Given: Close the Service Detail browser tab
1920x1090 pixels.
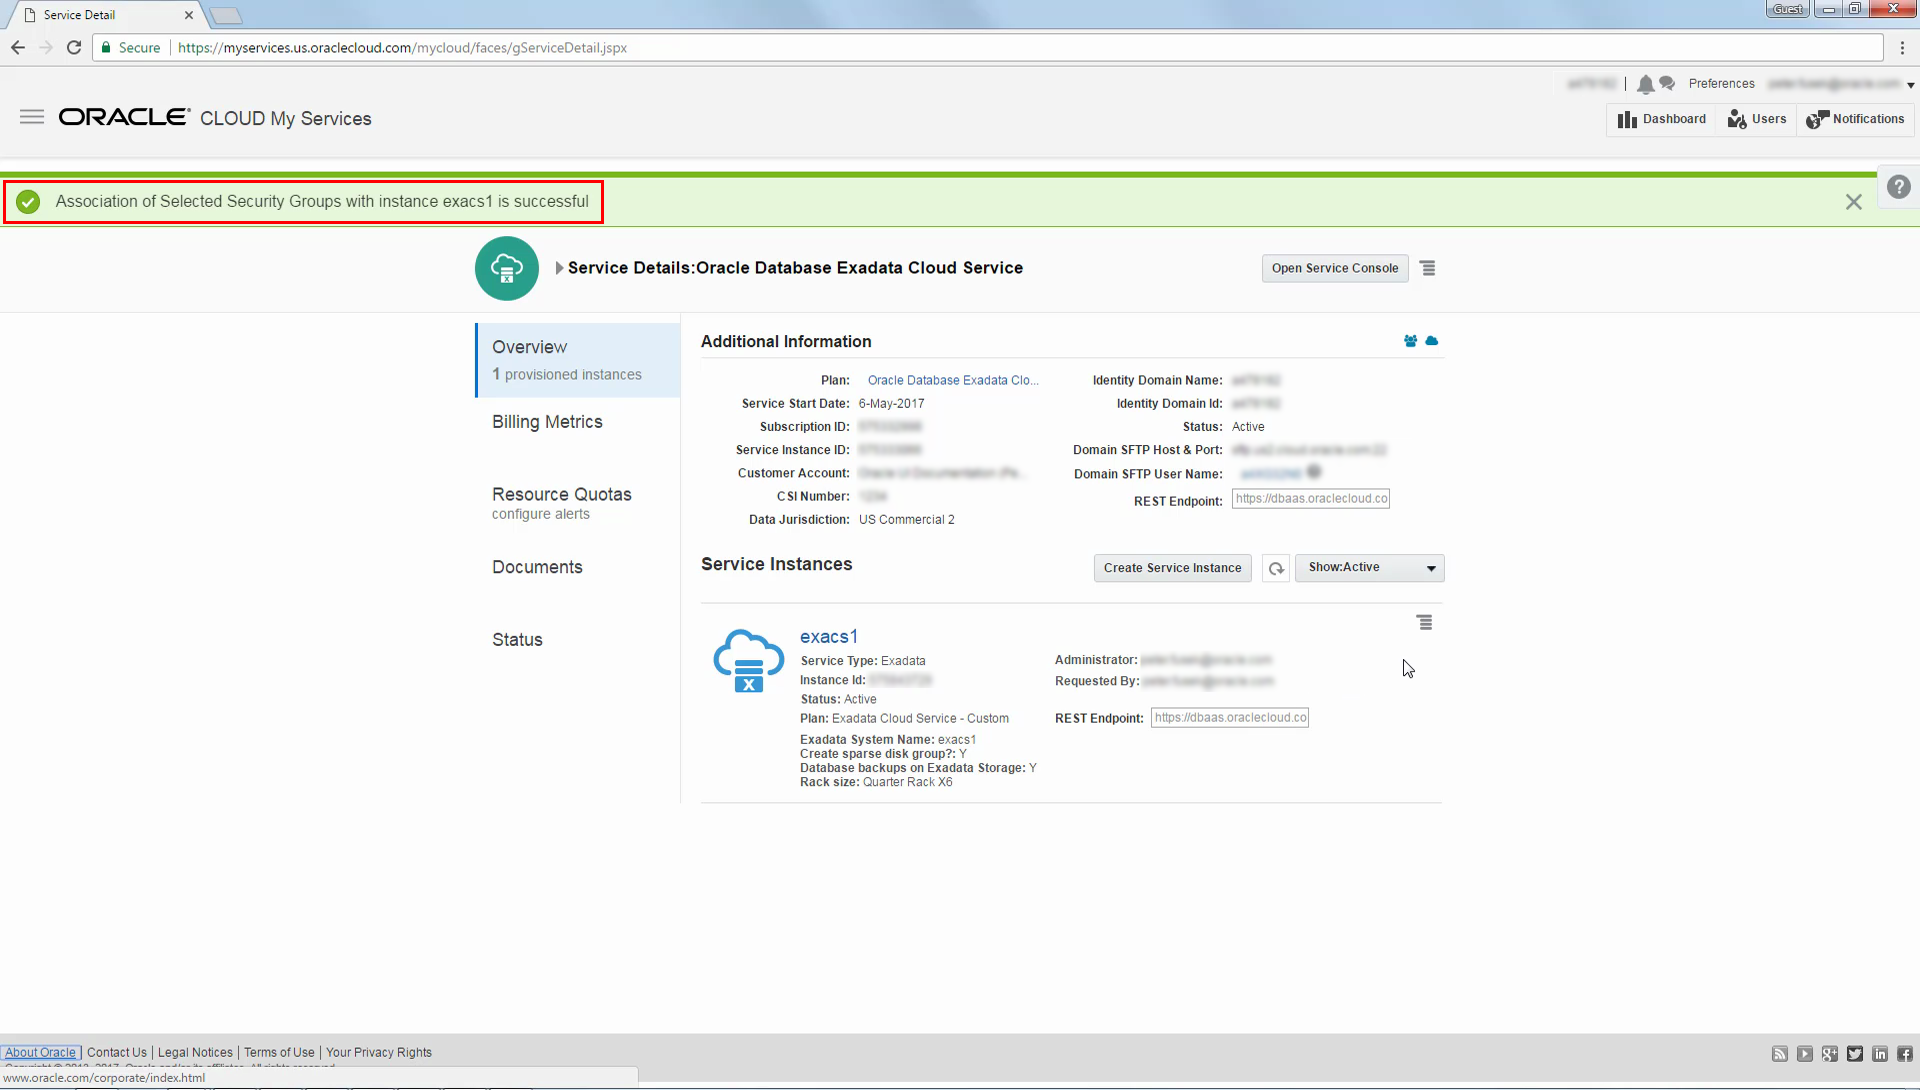Looking at the screenshot, I should [189, 15].
